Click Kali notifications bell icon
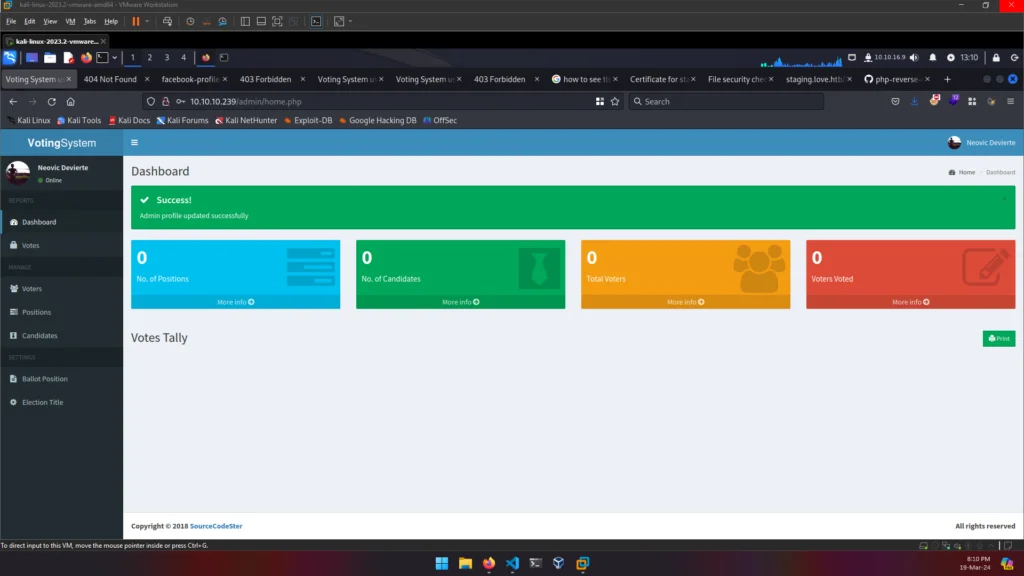1024x576 pixels. click(933, 57)
